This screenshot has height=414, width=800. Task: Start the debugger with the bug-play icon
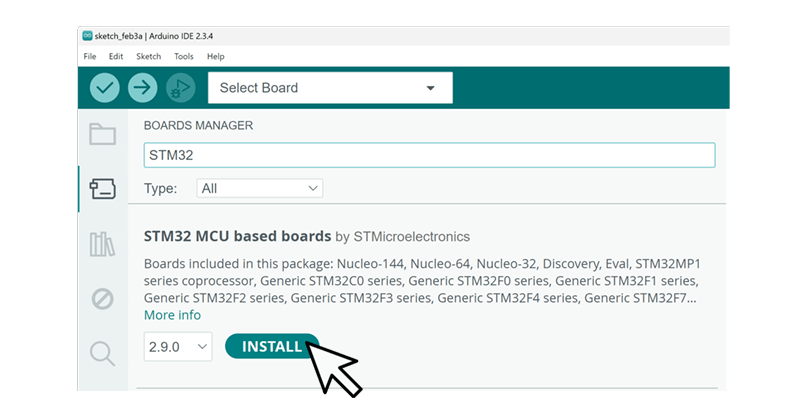(181, 88)
